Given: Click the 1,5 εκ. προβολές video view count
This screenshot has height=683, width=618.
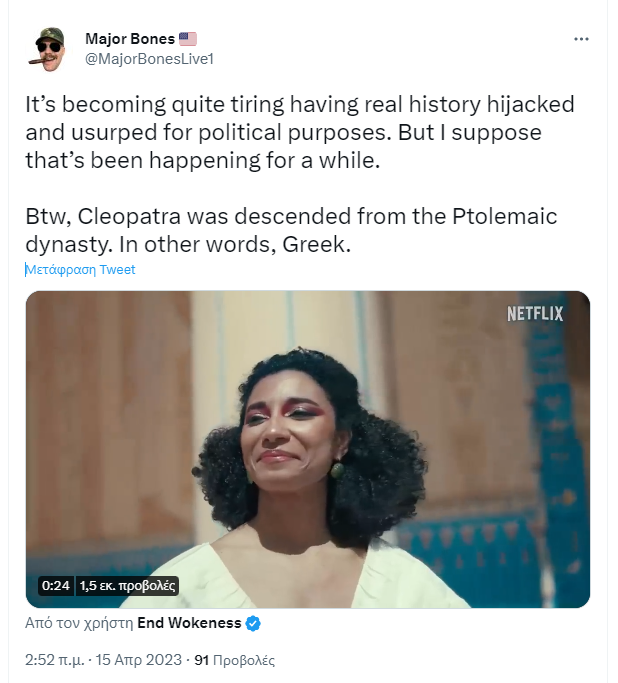Looking at the screenshot, I should pos(127,585).
